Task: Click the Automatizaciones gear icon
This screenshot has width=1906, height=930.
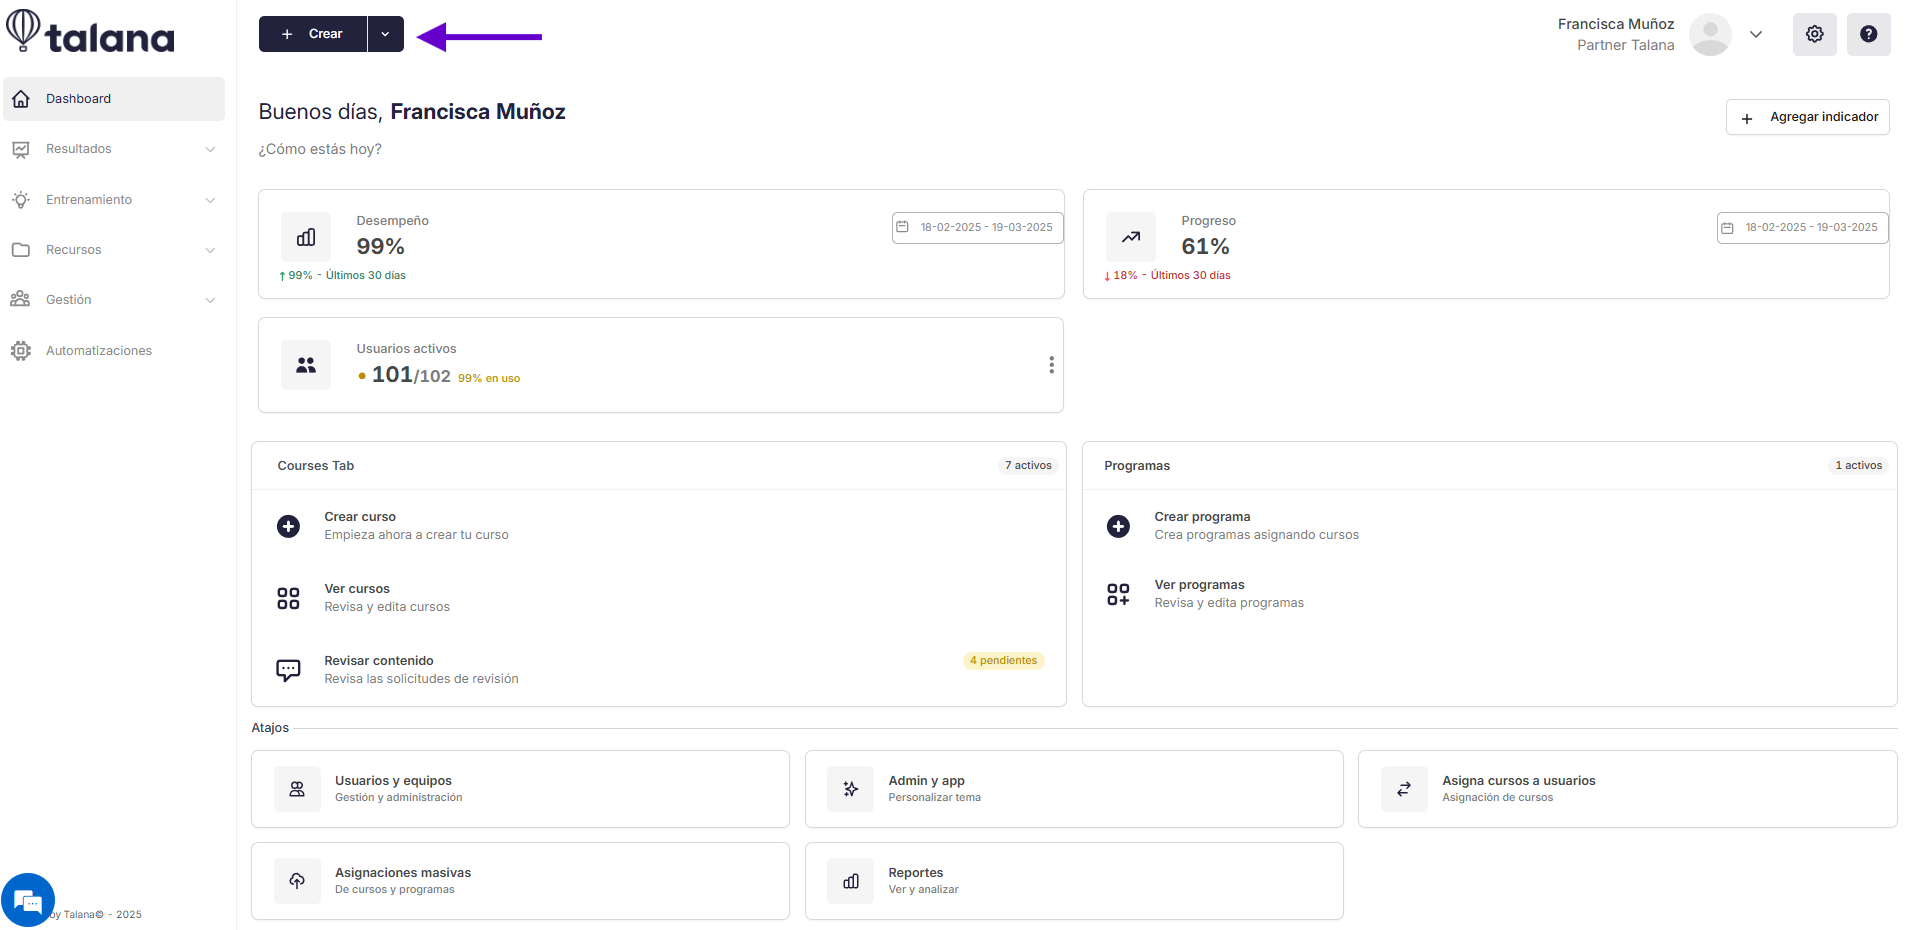Action: click(21, 351)
